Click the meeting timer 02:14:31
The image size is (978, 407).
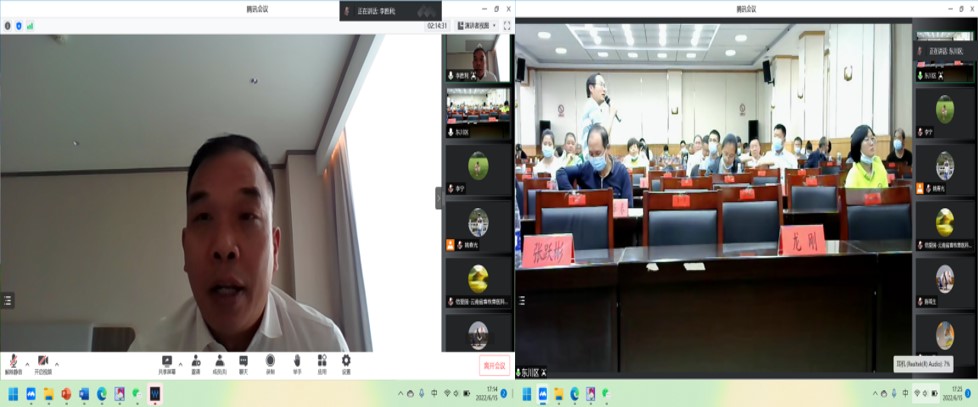tap(437, 26)
